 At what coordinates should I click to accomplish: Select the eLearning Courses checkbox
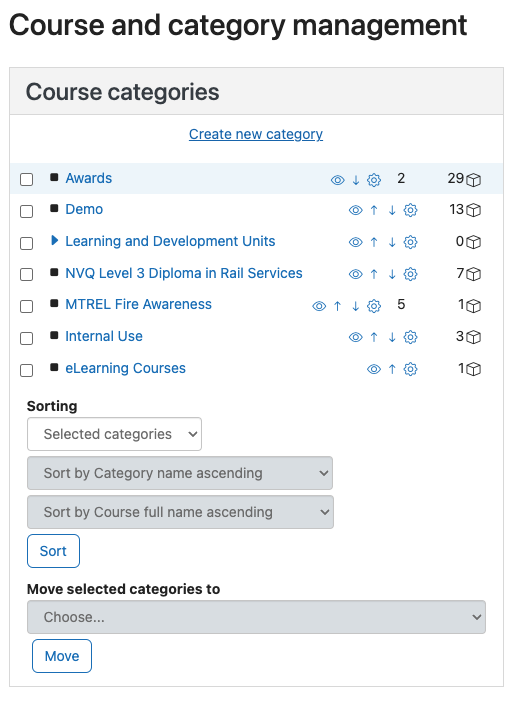[x=27, y=370]
